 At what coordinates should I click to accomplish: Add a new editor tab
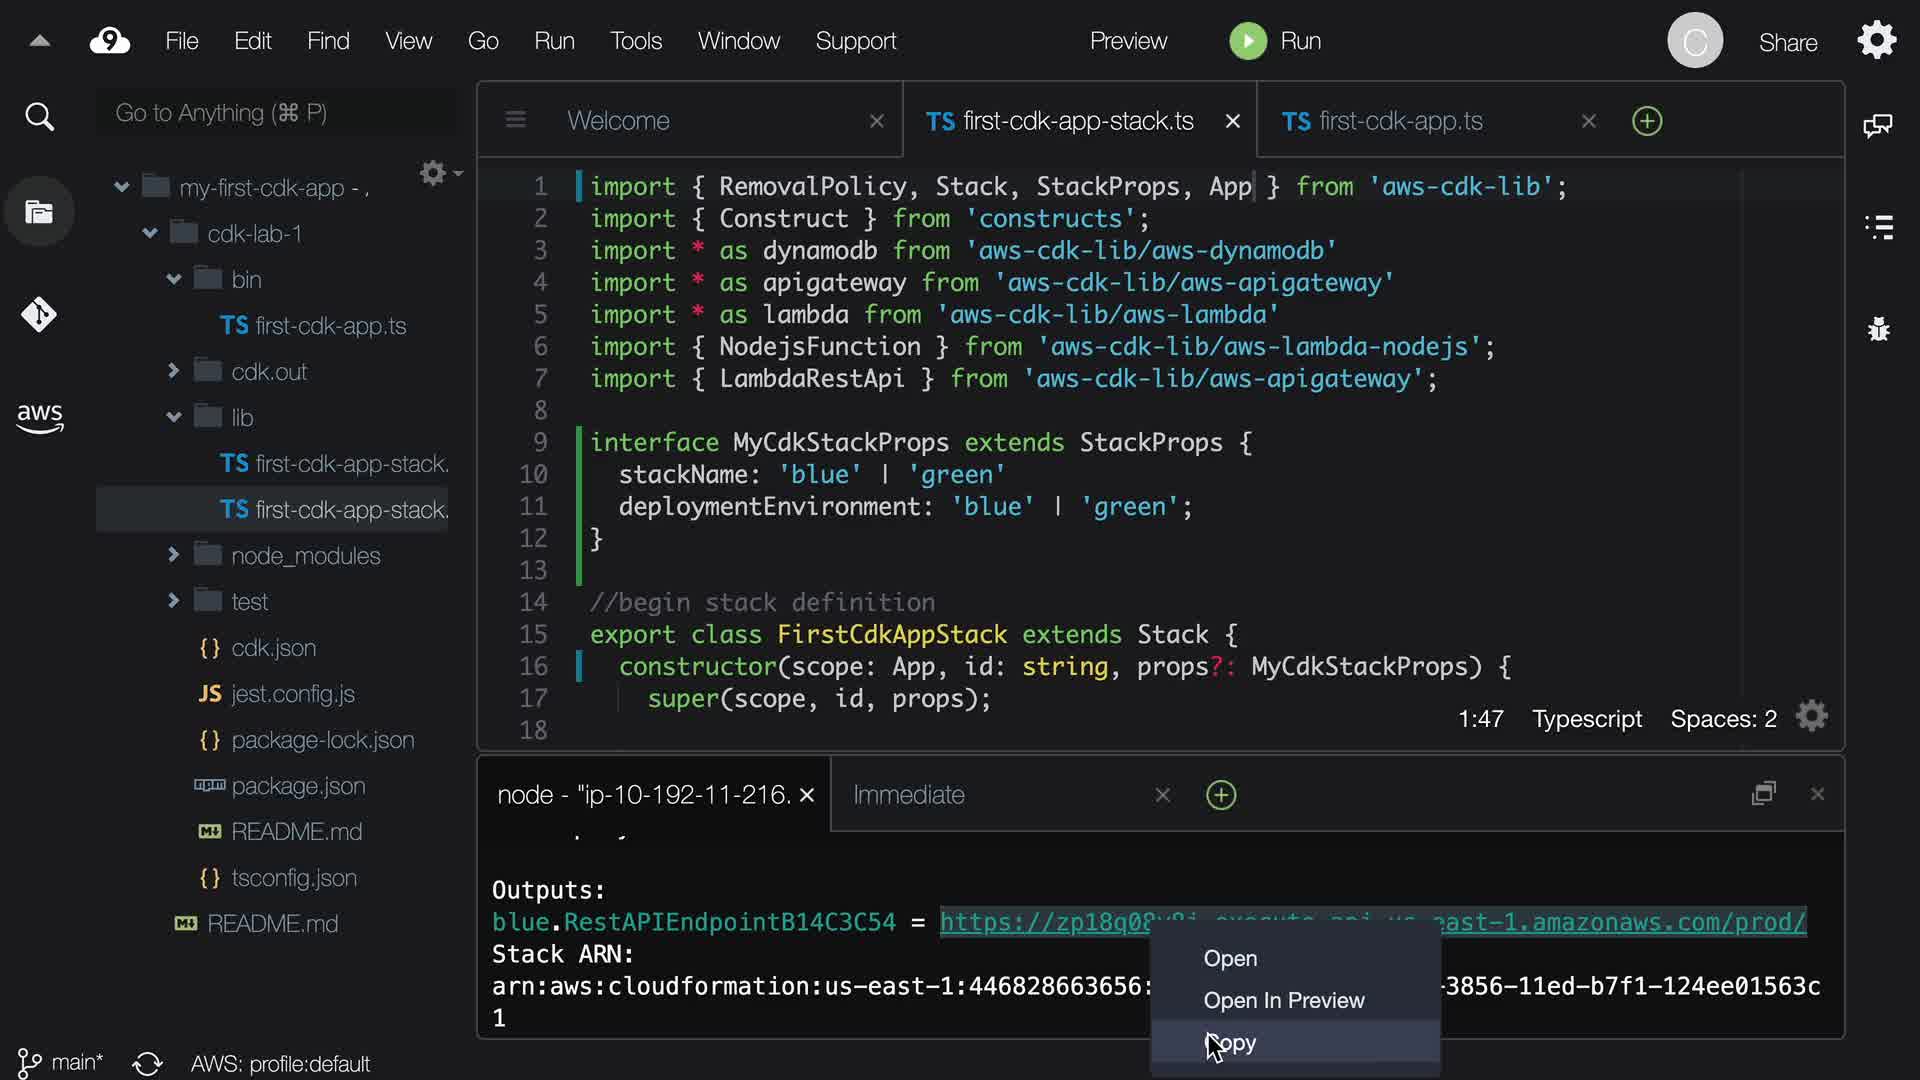pos(1646,121)
